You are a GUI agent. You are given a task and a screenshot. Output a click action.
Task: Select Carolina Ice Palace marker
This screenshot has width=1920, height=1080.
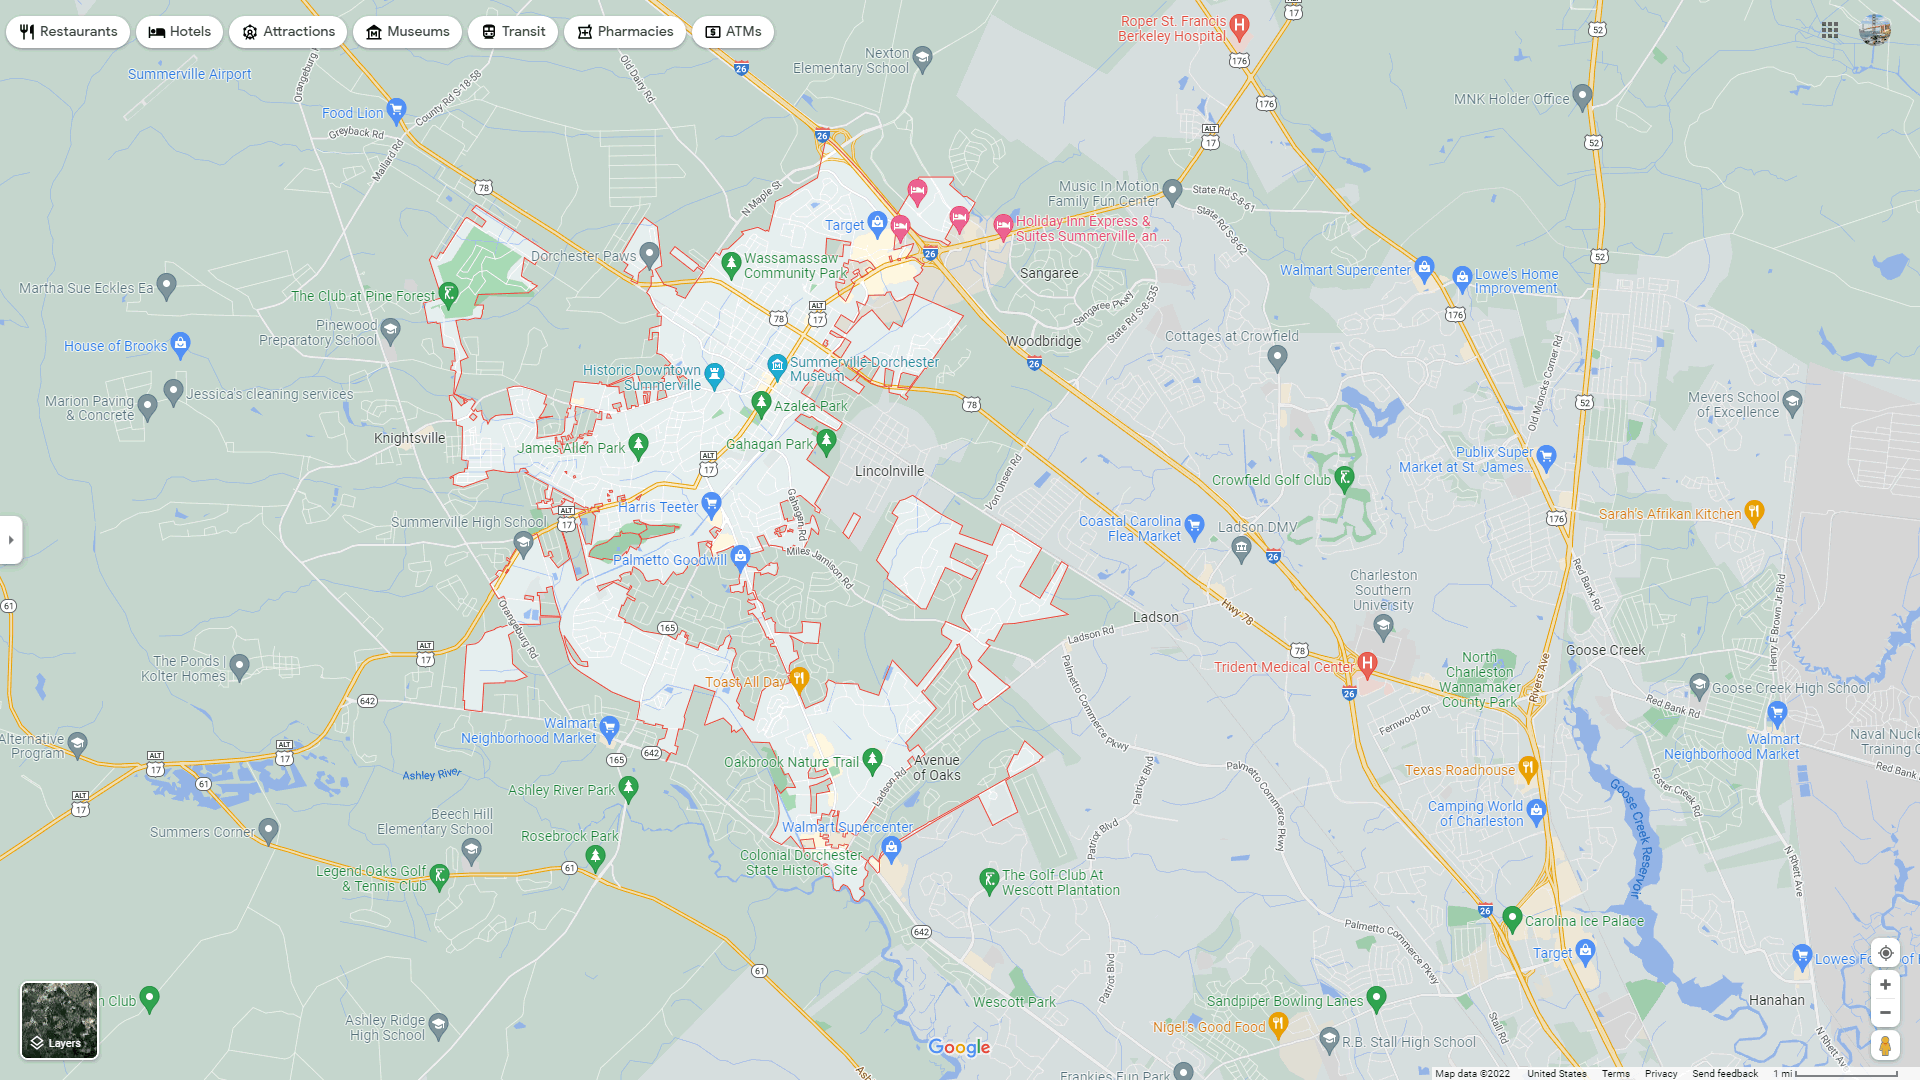pos(1512,918)
